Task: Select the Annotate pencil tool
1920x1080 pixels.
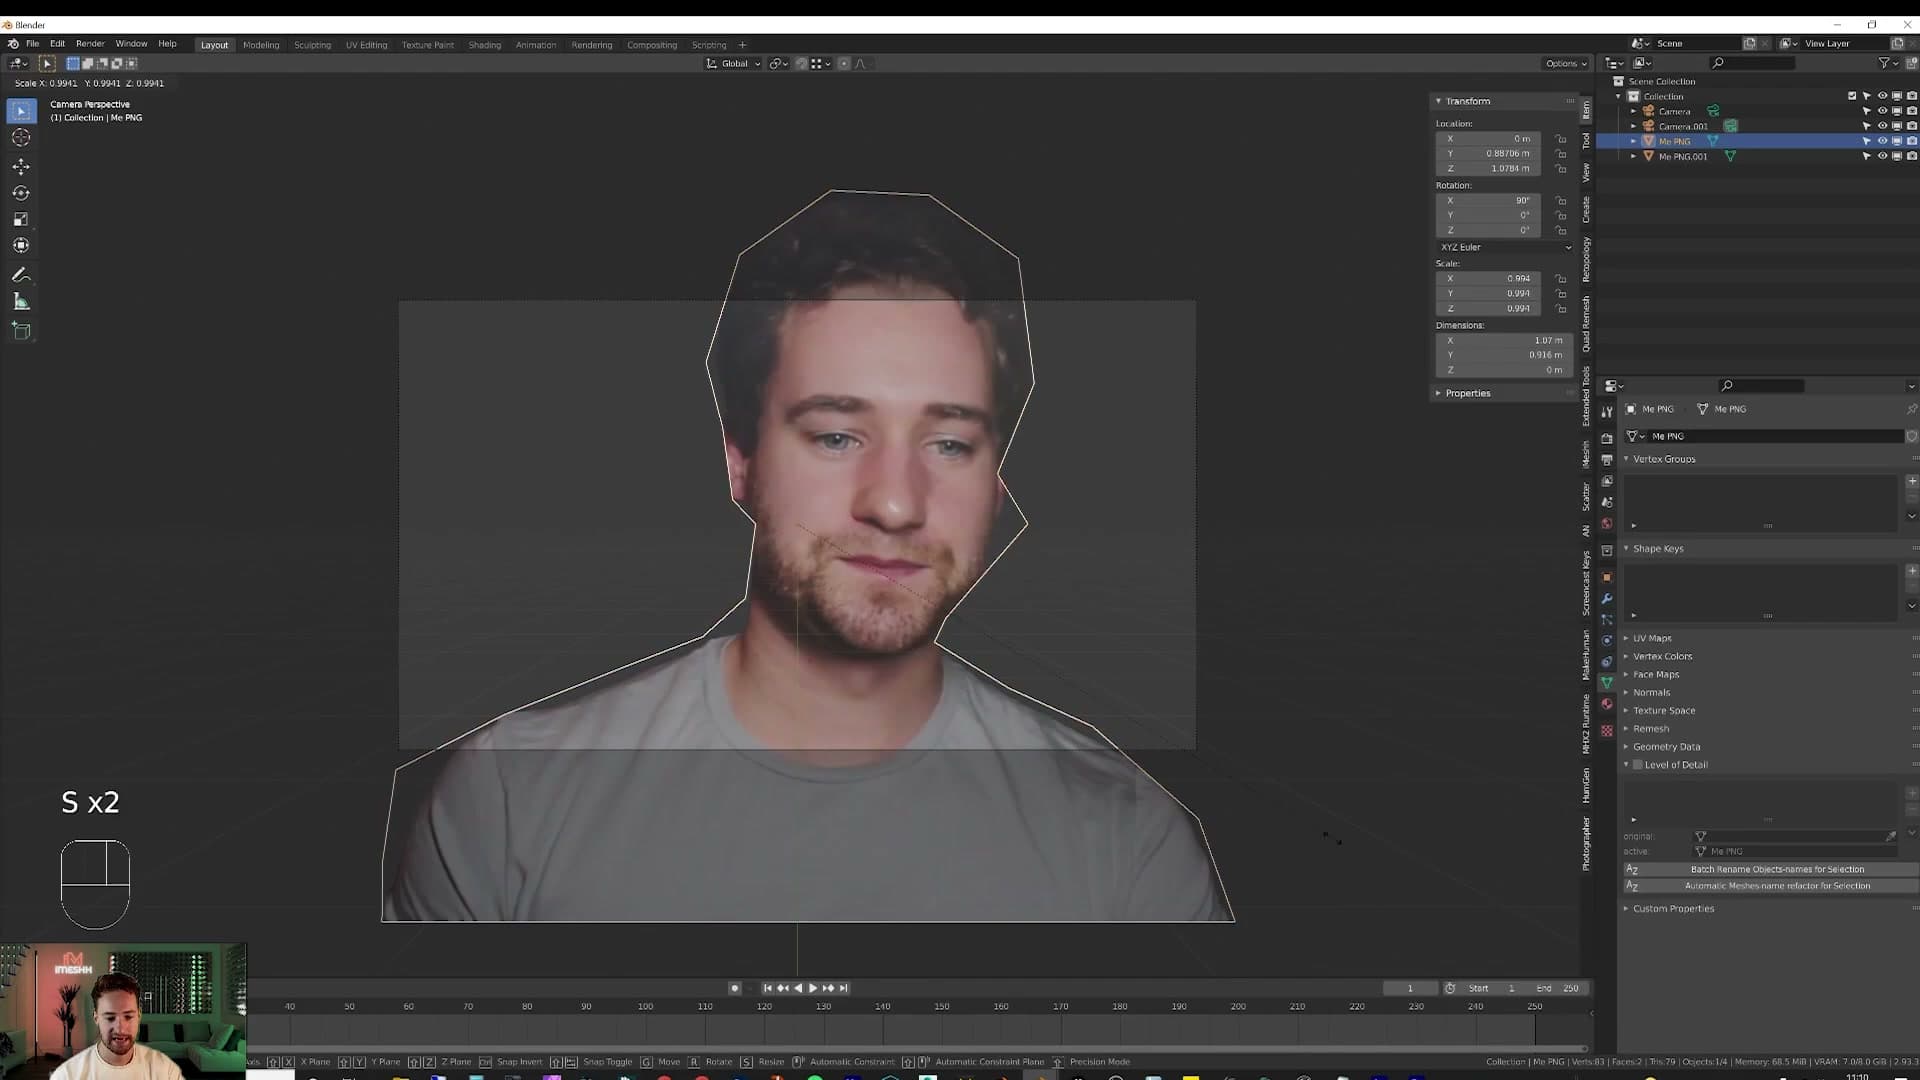Action: pos(21,275)
